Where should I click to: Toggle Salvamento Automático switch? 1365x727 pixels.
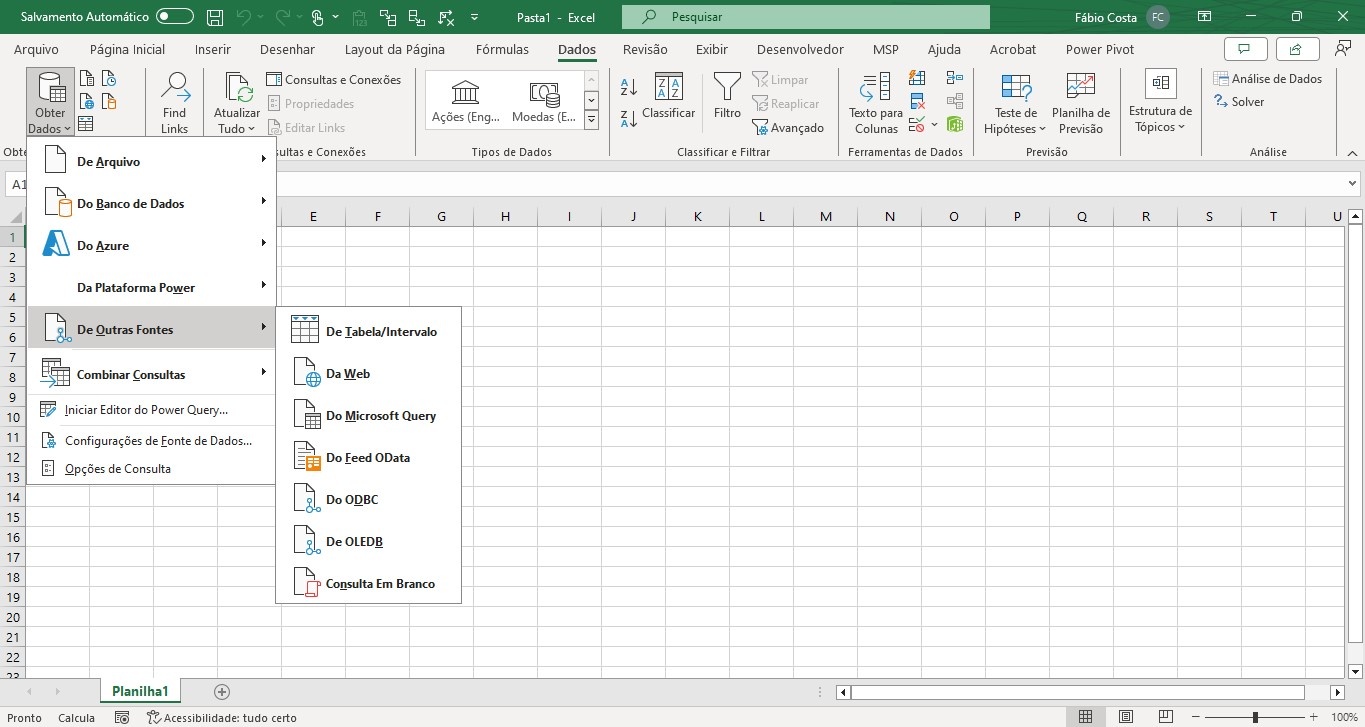click(175, 17)
